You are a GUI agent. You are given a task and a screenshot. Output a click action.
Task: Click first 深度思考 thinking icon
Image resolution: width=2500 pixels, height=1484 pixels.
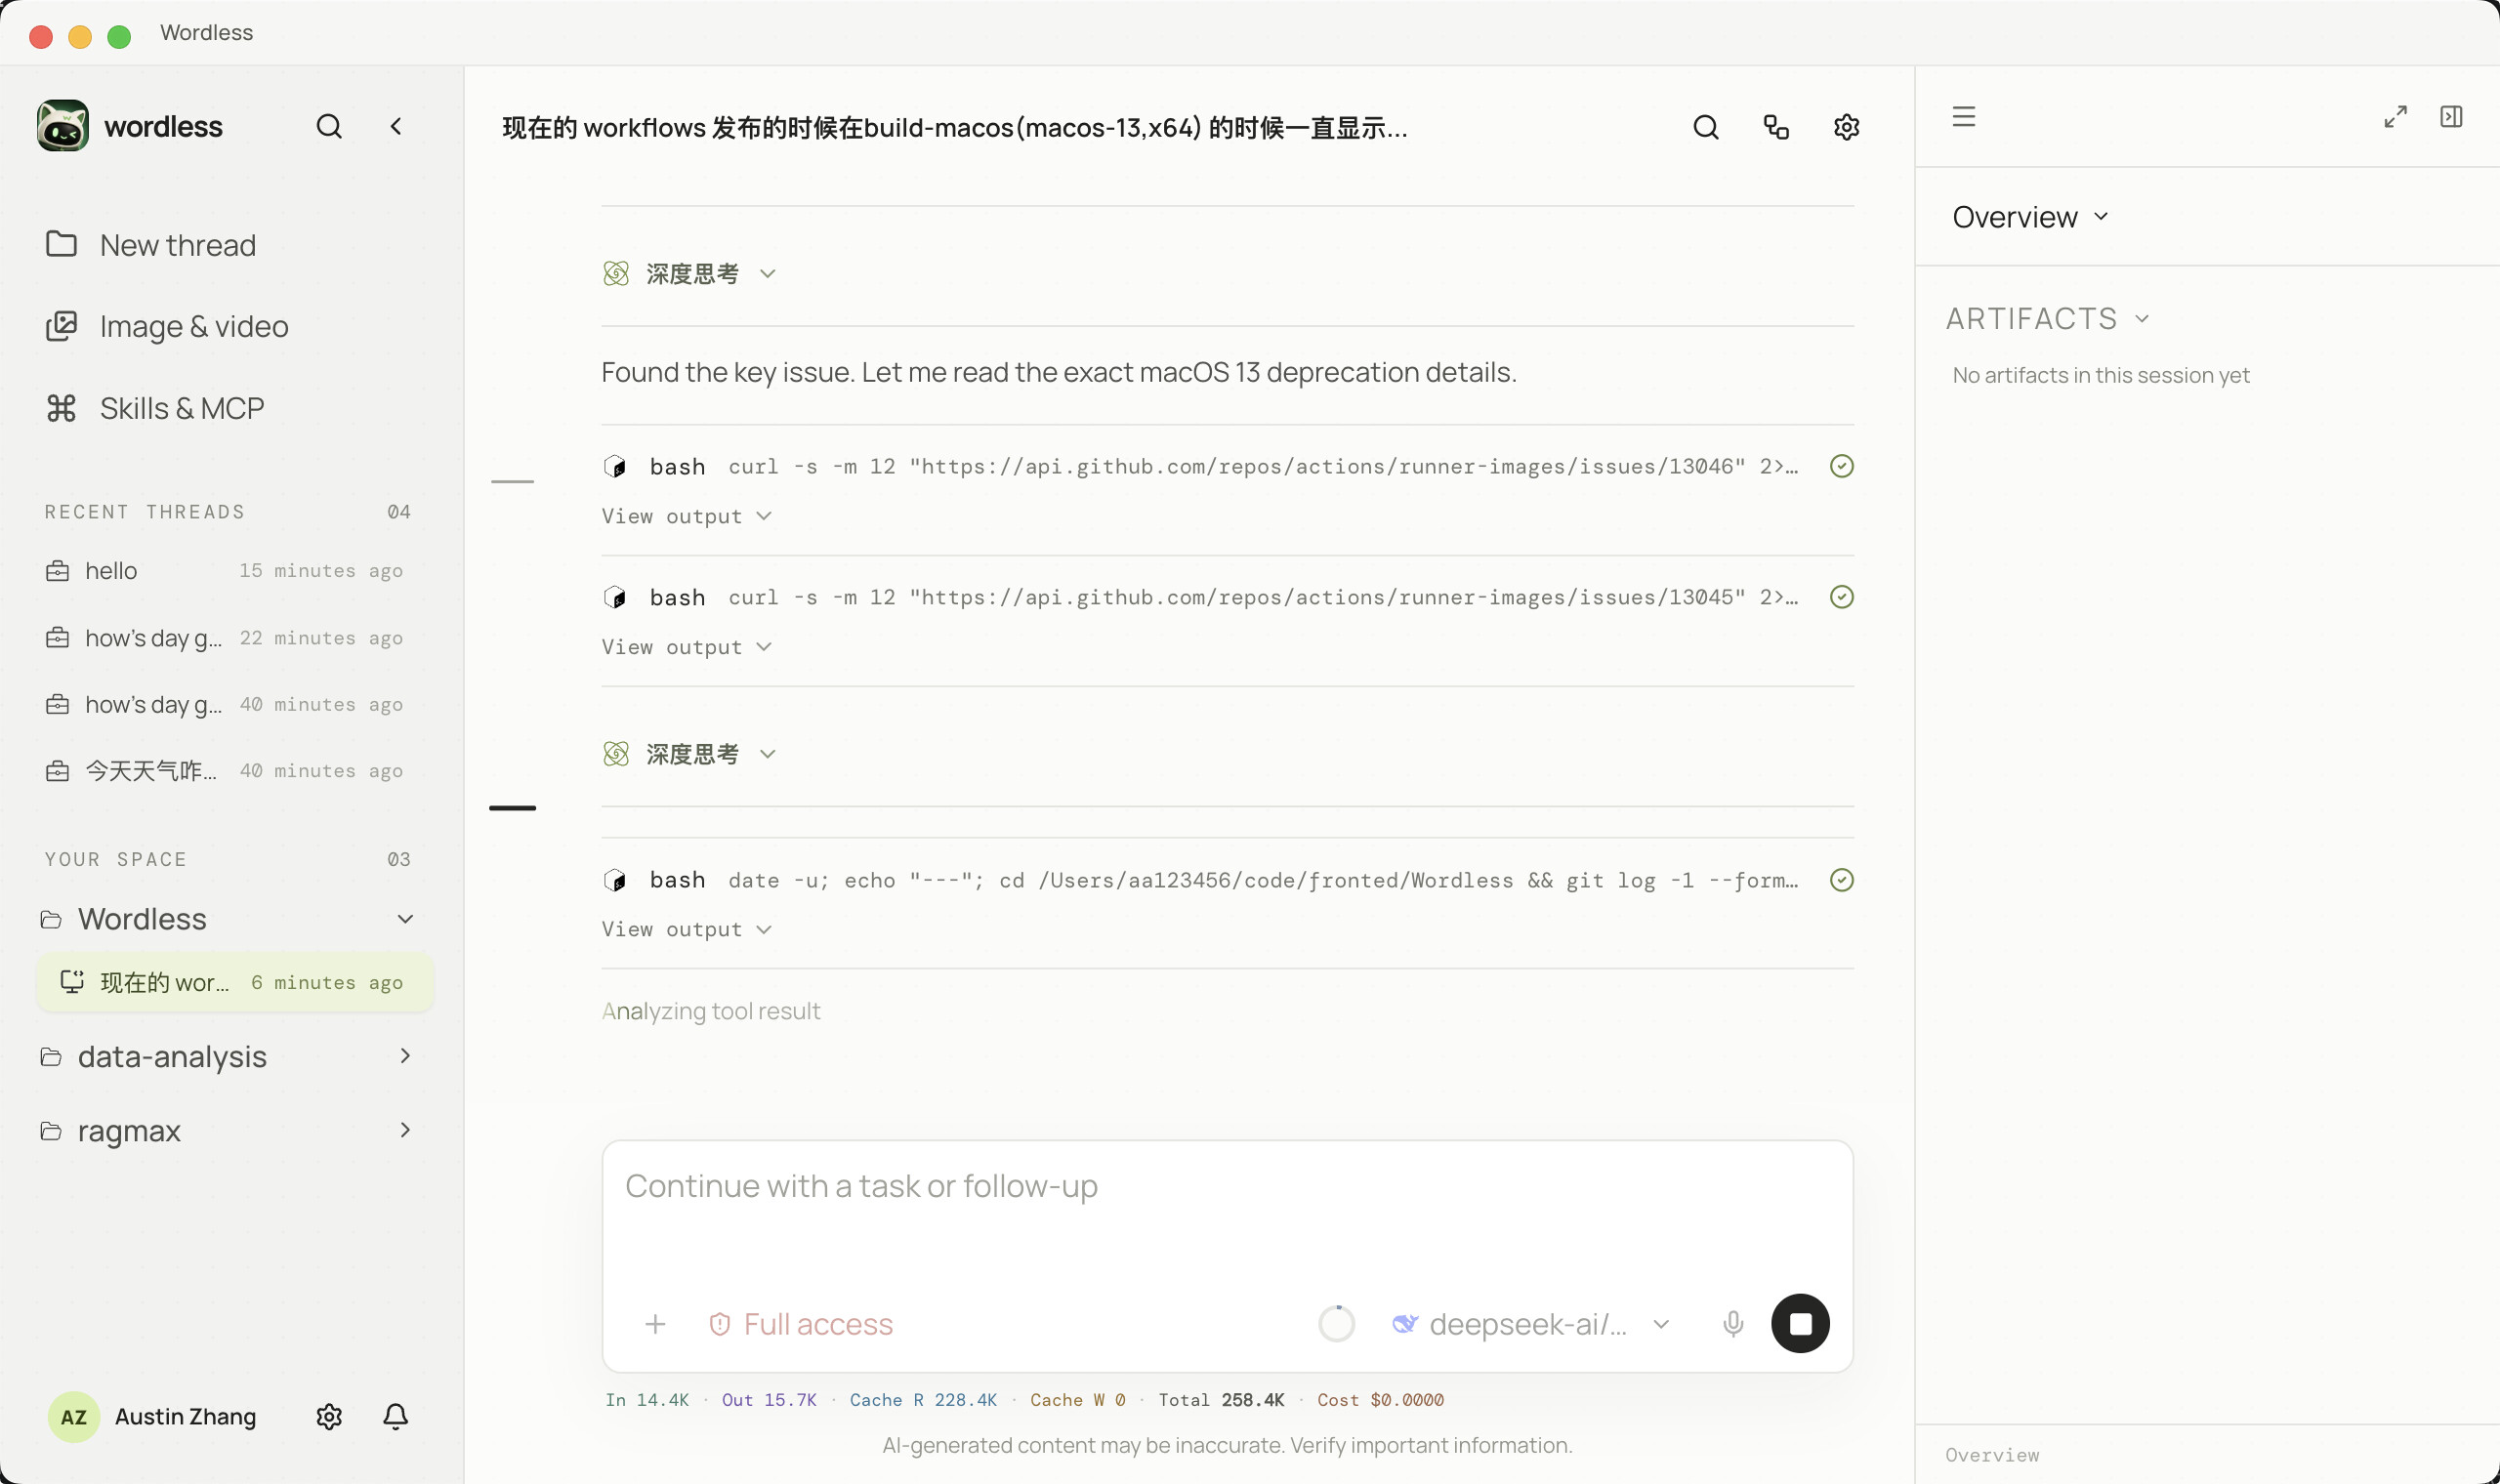pyautogui.click(x=616, y=273)
